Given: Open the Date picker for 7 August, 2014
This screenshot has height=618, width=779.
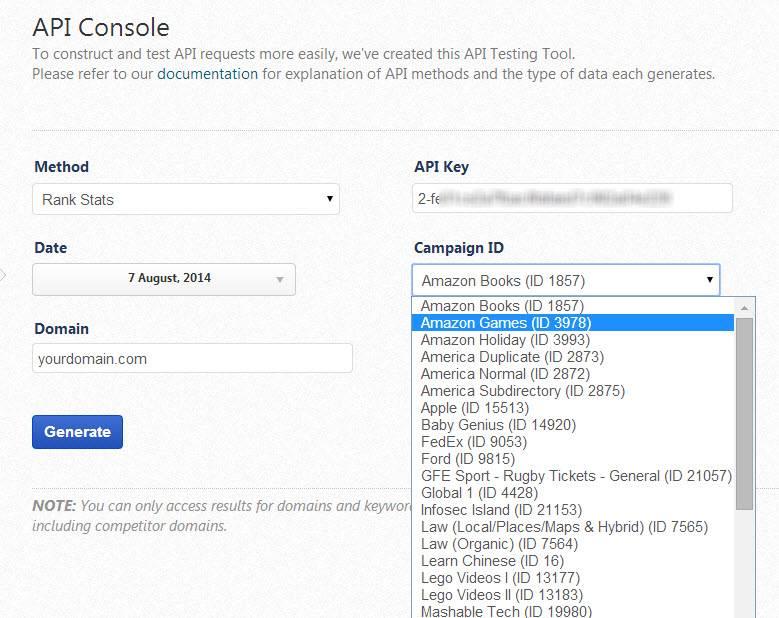Looking at the screenshot, I should [164, 279].
